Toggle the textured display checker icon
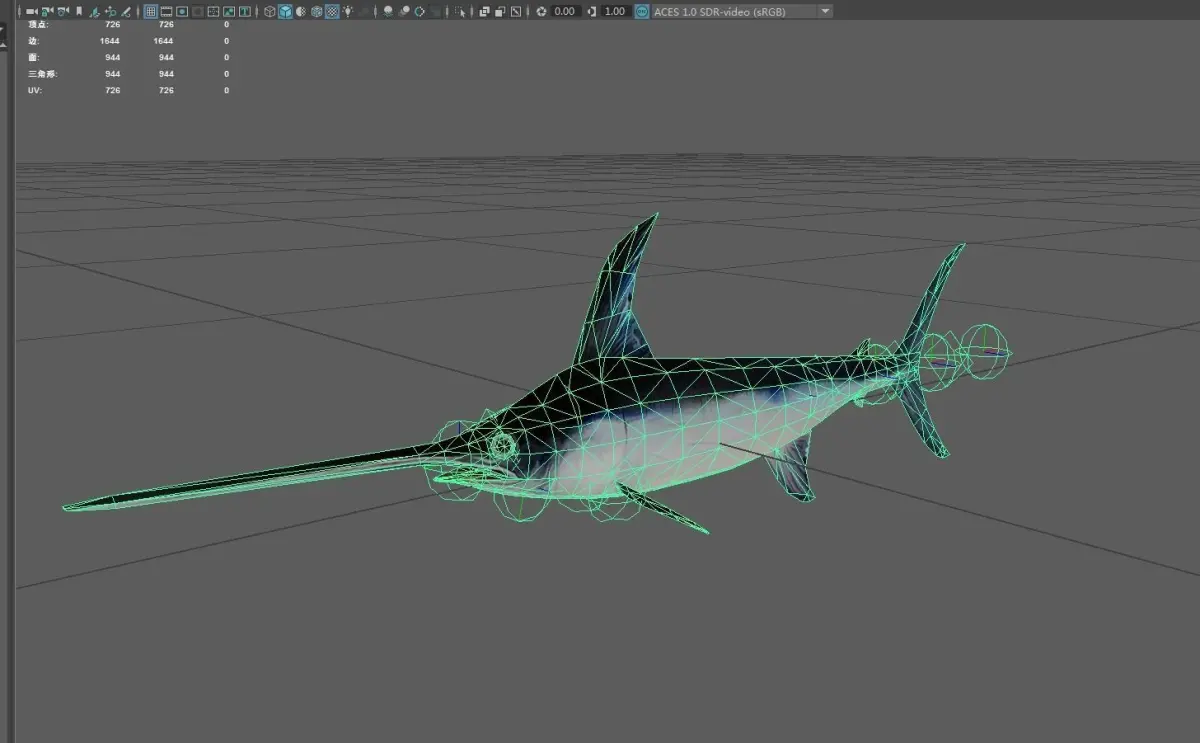The height and width of the screenshot is (743, 1200). 331,11
